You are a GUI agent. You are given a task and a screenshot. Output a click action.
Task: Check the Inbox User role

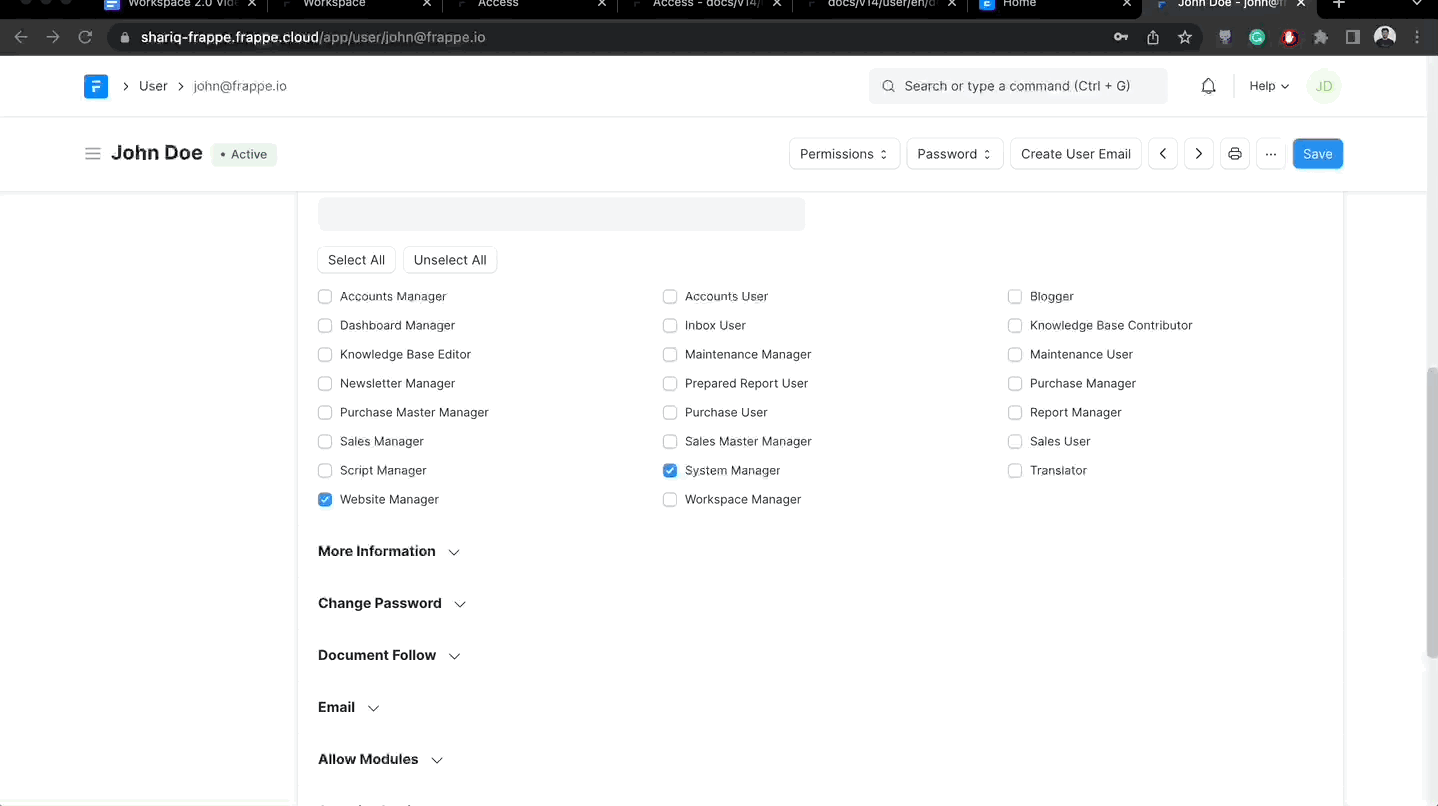click(670, 325)
